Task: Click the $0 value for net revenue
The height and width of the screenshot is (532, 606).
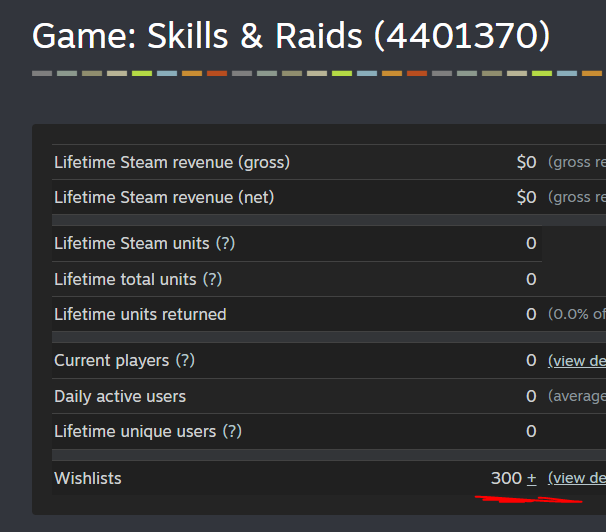Action: [526, 197]
